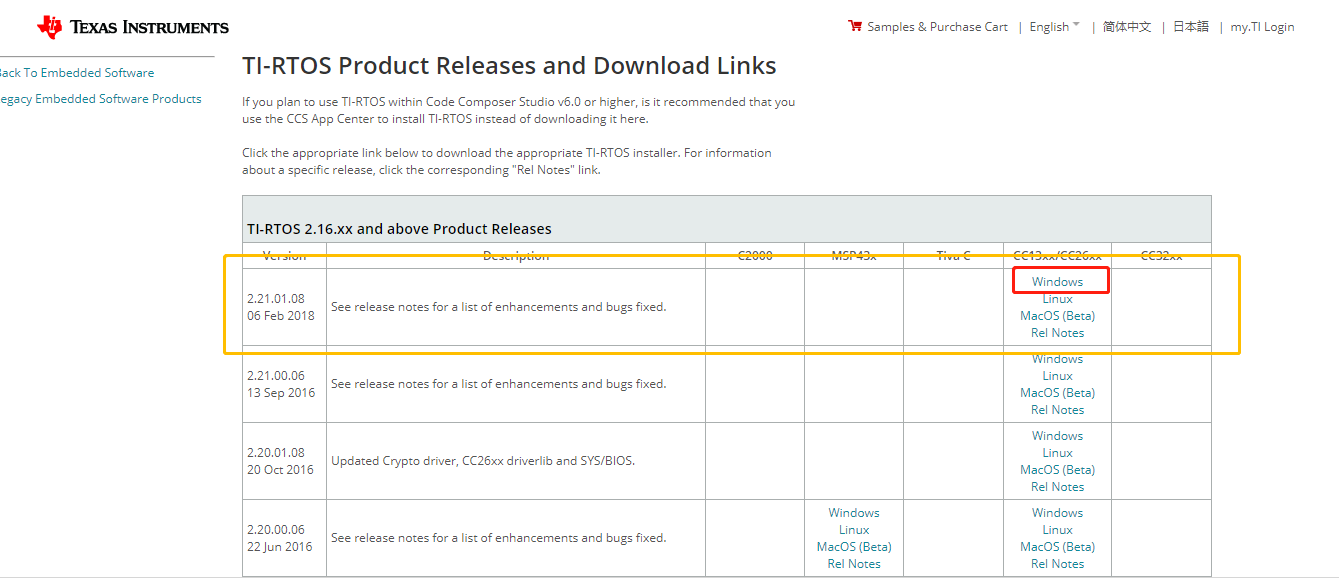The height and width of the screenshot is (579, 1339).
Task: Click the TI-RTOS 2.16.xx and above table heading
Action: (399, 229)
